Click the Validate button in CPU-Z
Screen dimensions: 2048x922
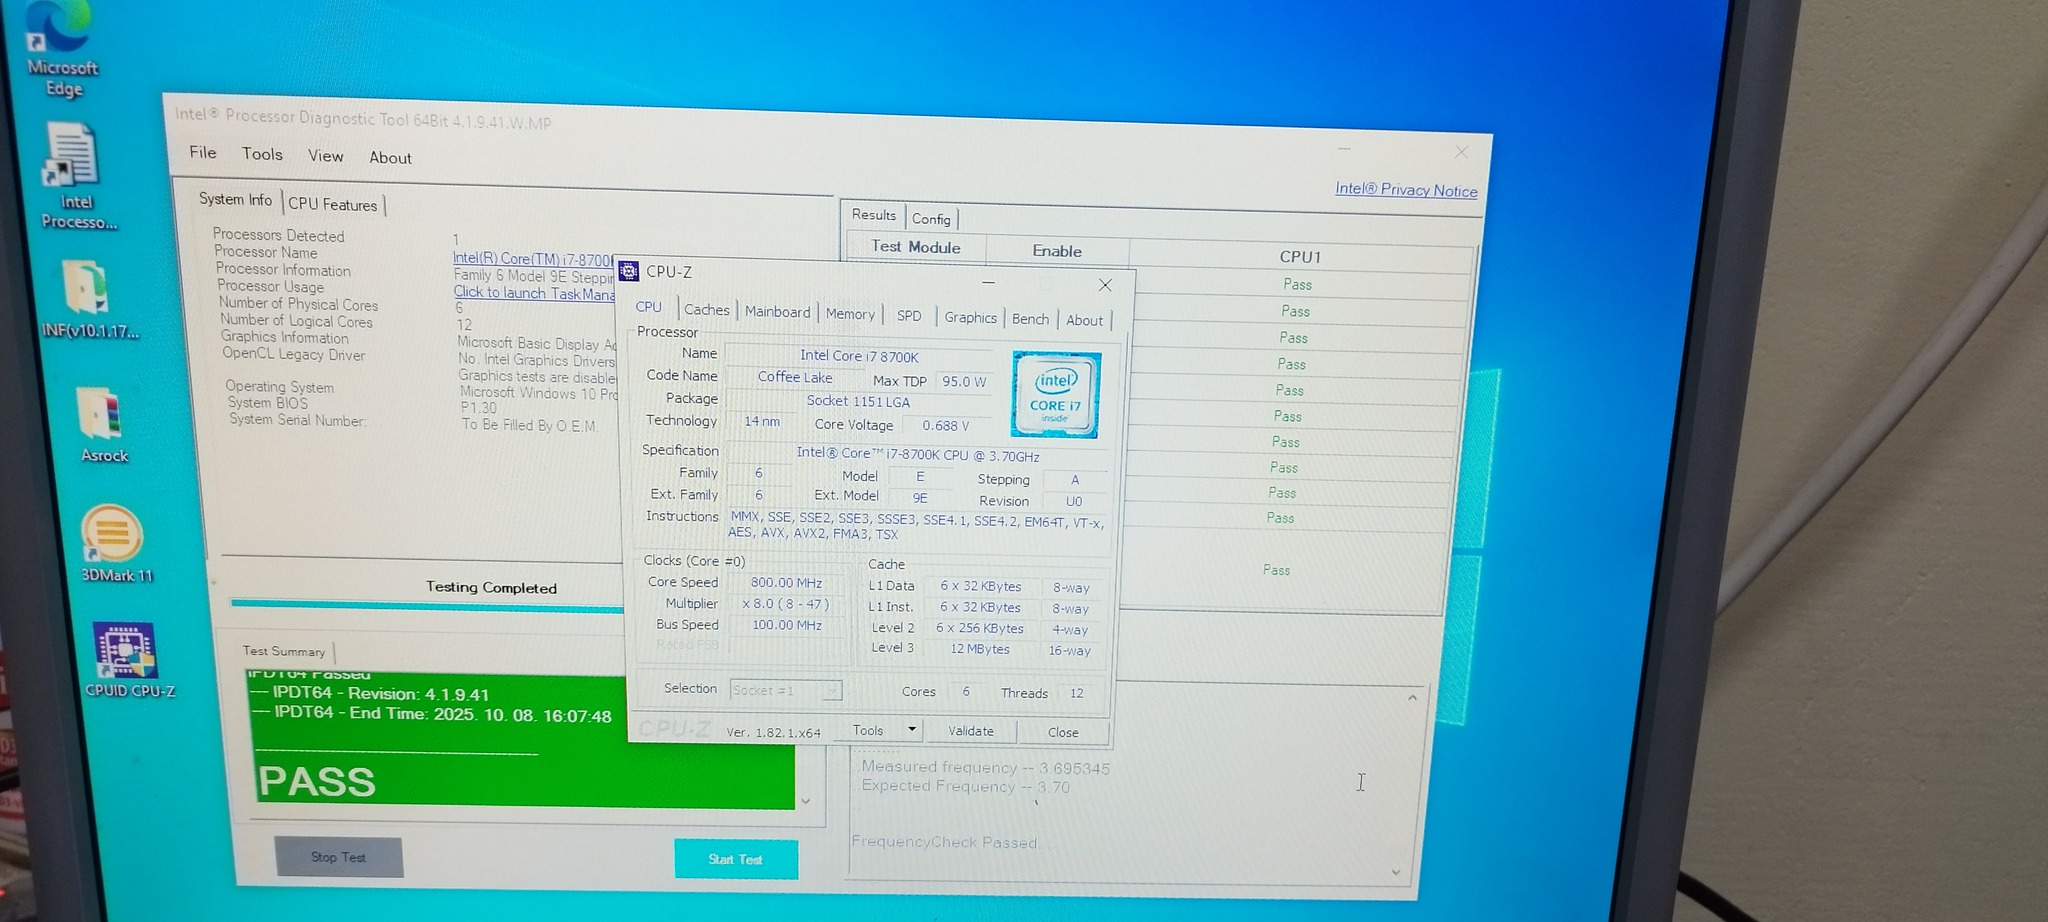point(971,731)
